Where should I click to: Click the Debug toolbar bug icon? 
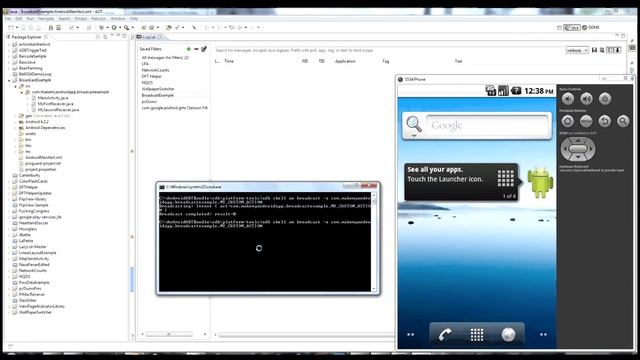coord(101,28)
